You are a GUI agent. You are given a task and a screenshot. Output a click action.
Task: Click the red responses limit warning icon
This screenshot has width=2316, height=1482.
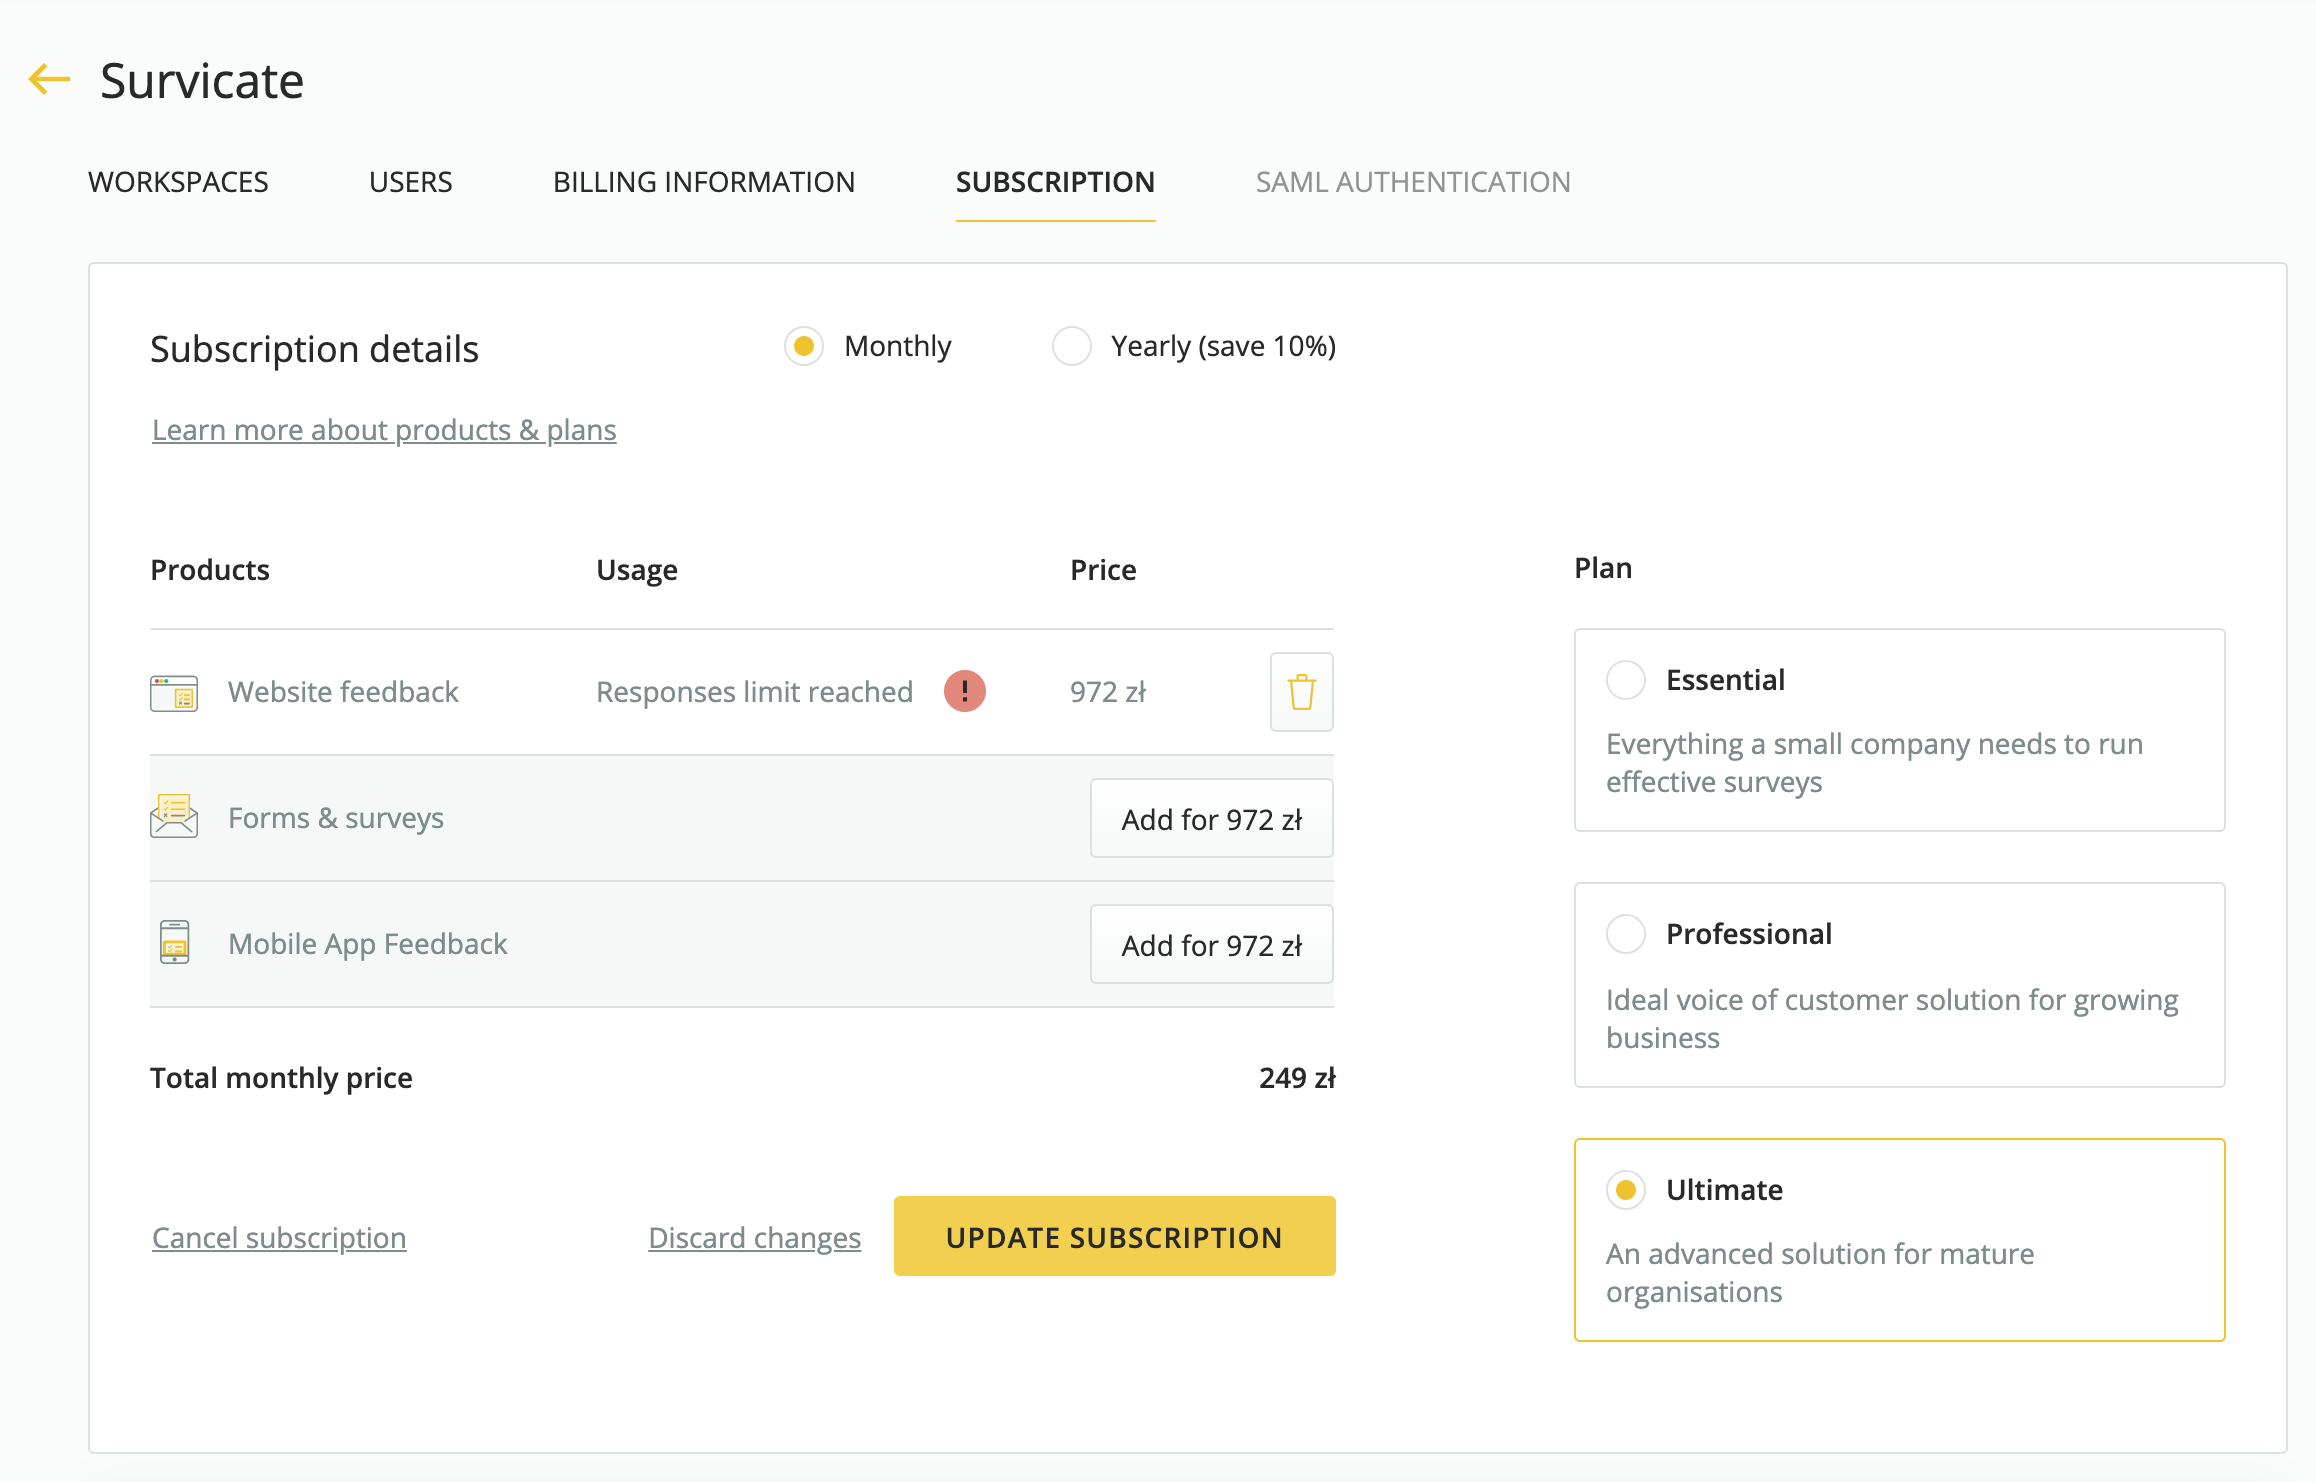click(x=964, y=691)
